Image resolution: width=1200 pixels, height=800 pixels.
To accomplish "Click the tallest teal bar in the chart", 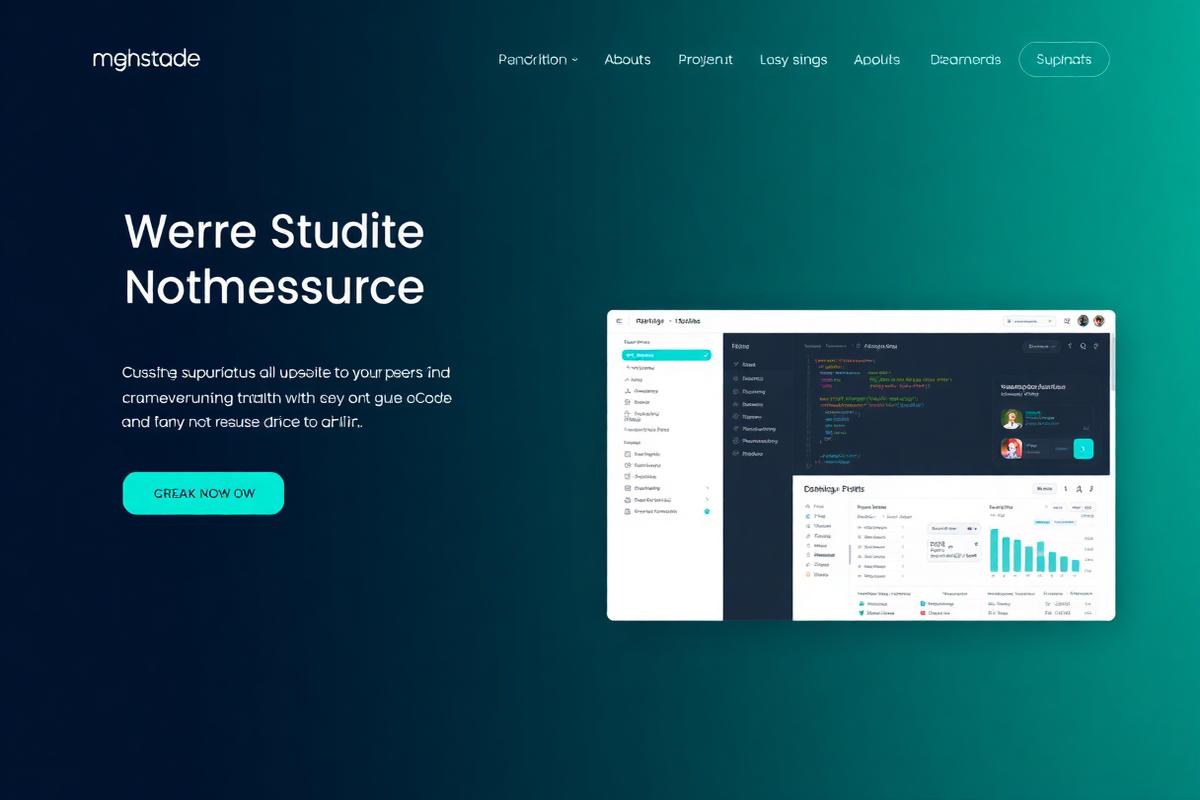I will coord(994,550).
